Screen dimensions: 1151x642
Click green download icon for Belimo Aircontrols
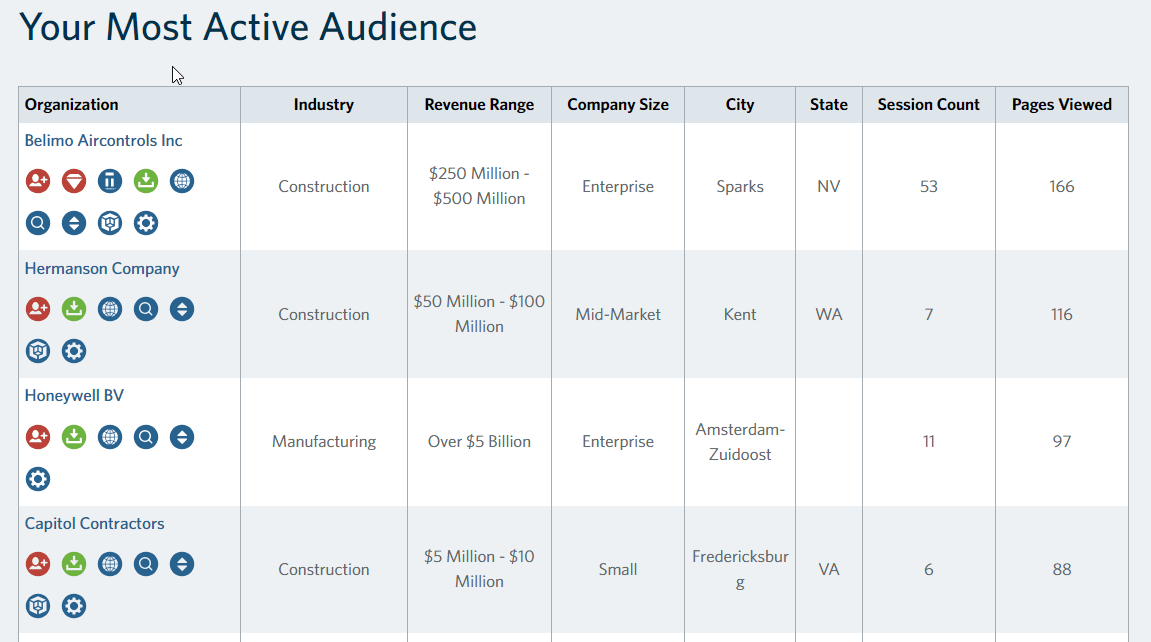click(146, 181)
